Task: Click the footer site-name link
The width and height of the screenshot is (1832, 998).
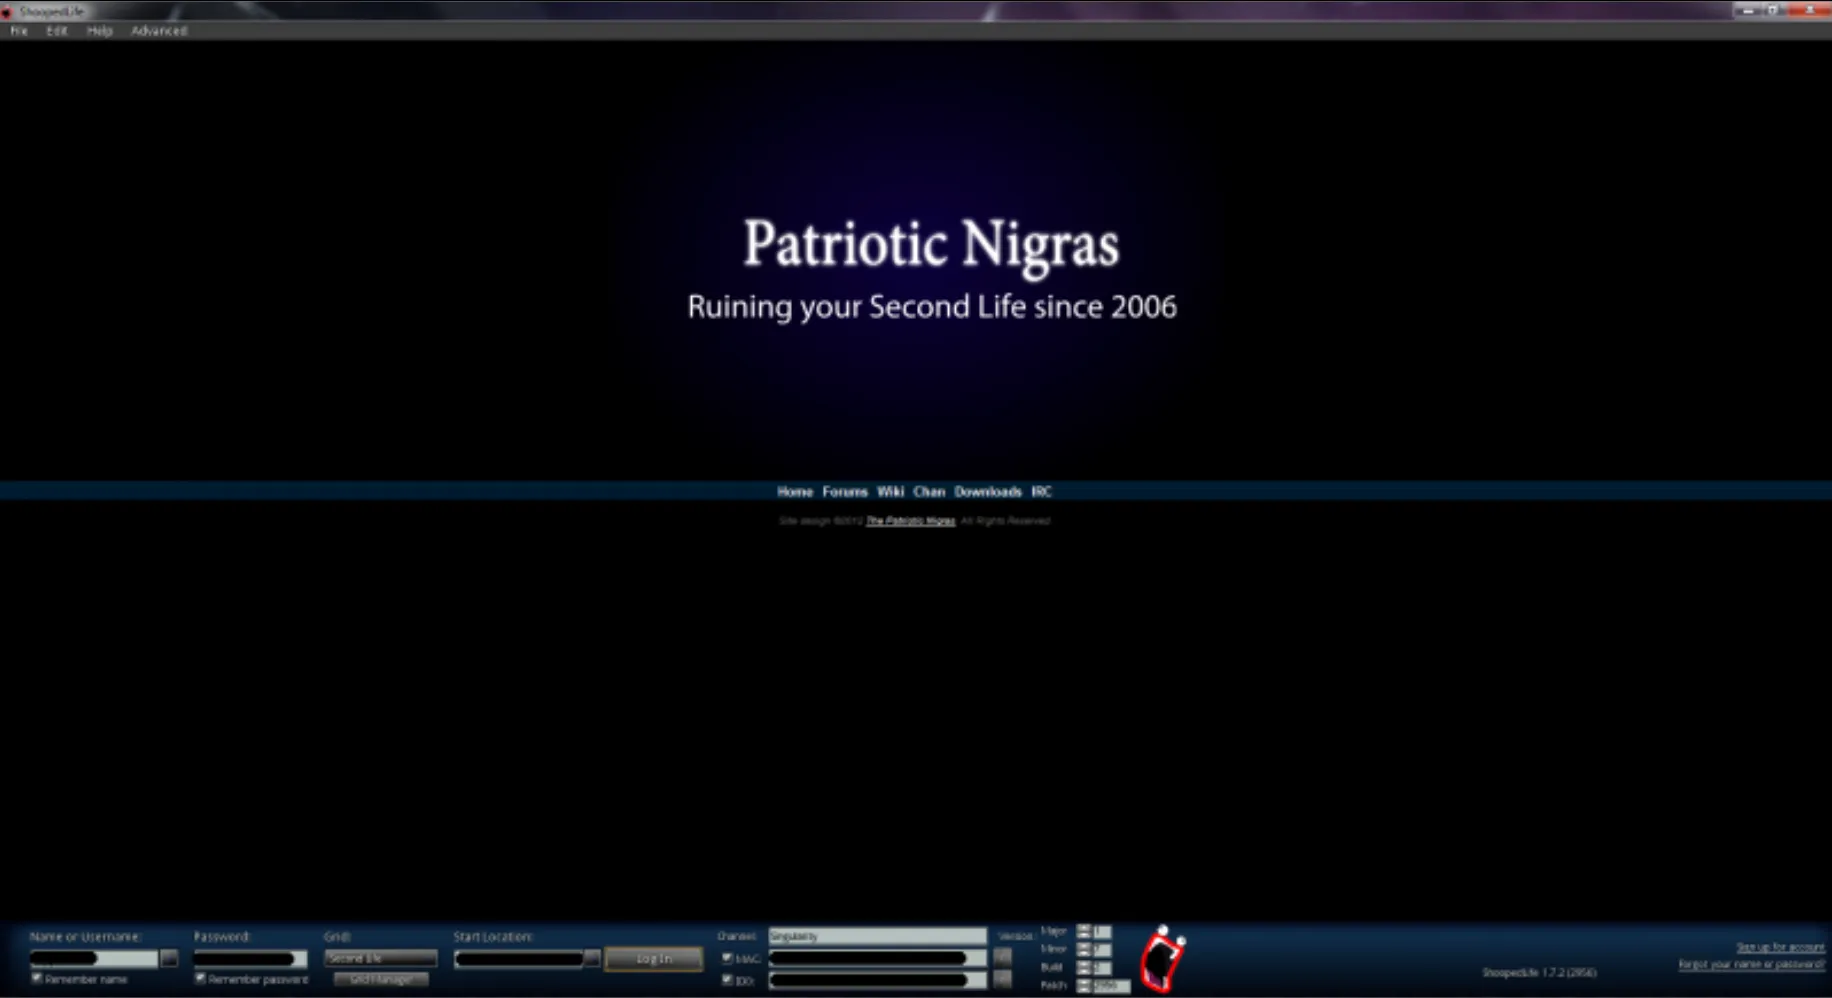Action: [x=910, y=521]
